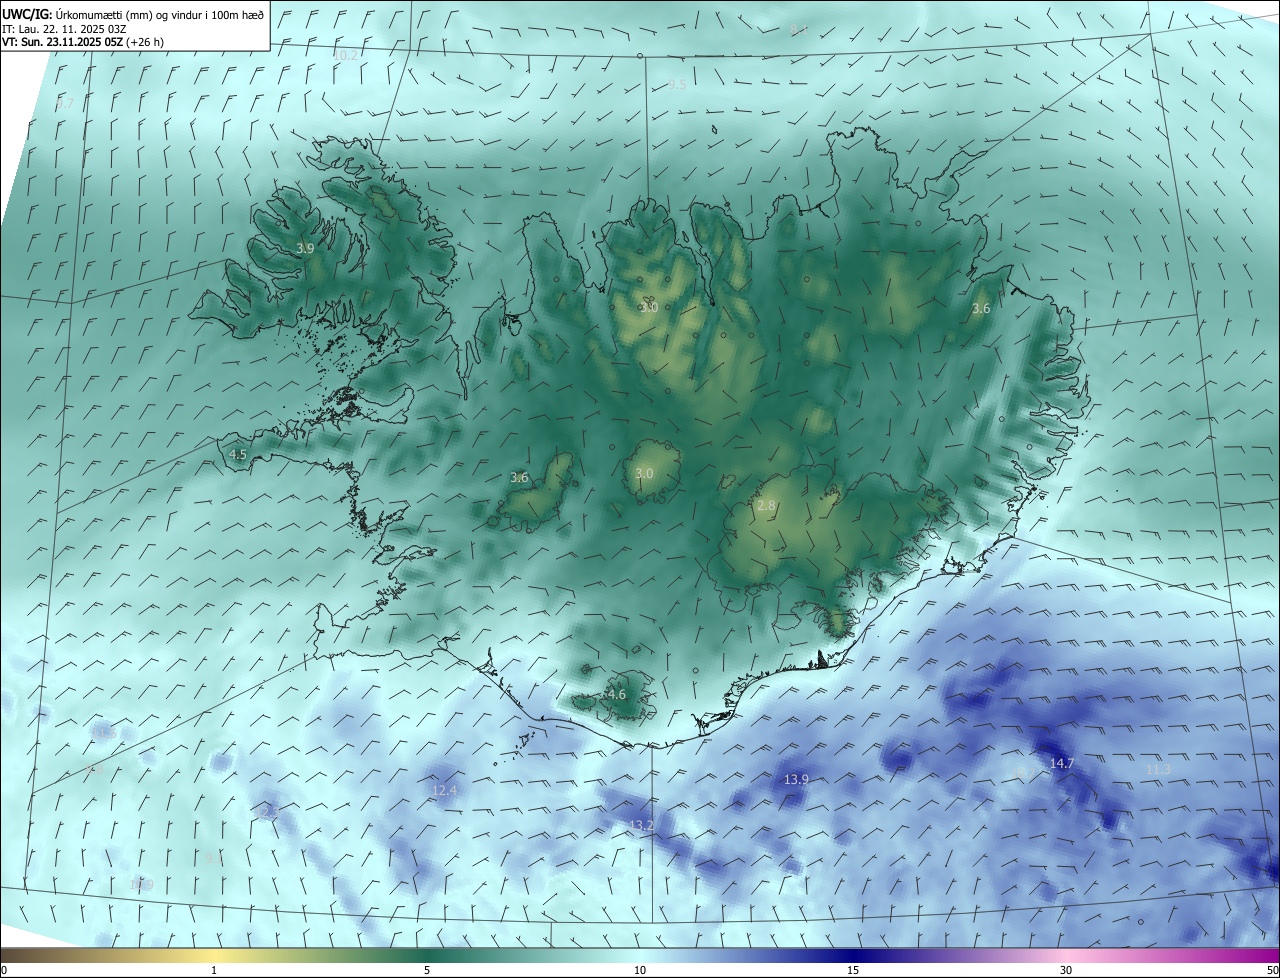Click the faint 9.5 value north of Iceland
This screenshot has height=978, width=1280.
pyautogui.click(x=677, y=85)
